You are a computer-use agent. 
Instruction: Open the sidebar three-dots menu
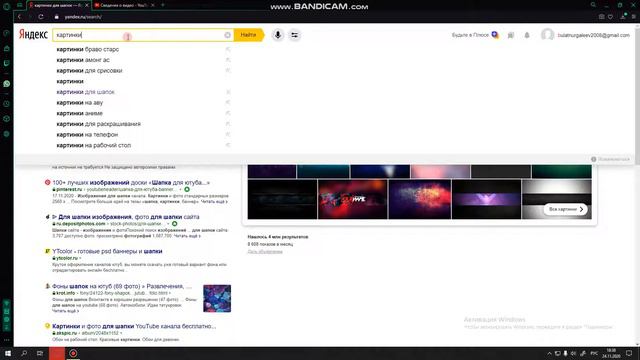7,340
